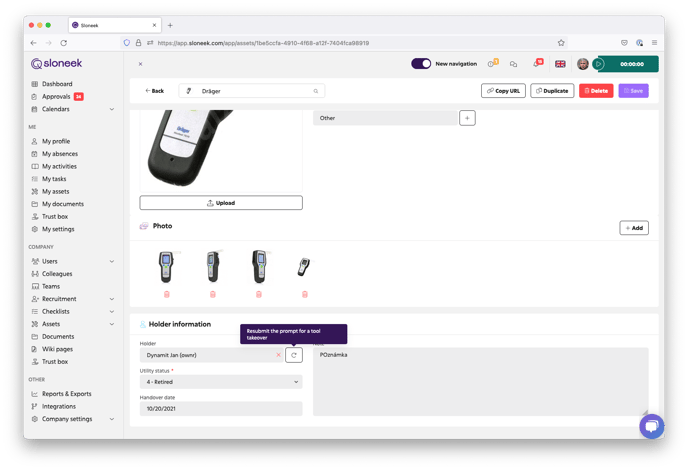
Task: Open My tasks
Action: click(x=54, y=179)
